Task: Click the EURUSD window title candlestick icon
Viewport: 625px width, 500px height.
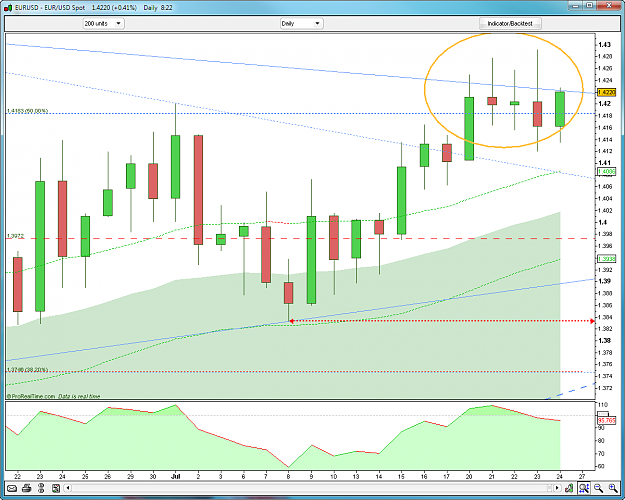Action: click(8, 7)
